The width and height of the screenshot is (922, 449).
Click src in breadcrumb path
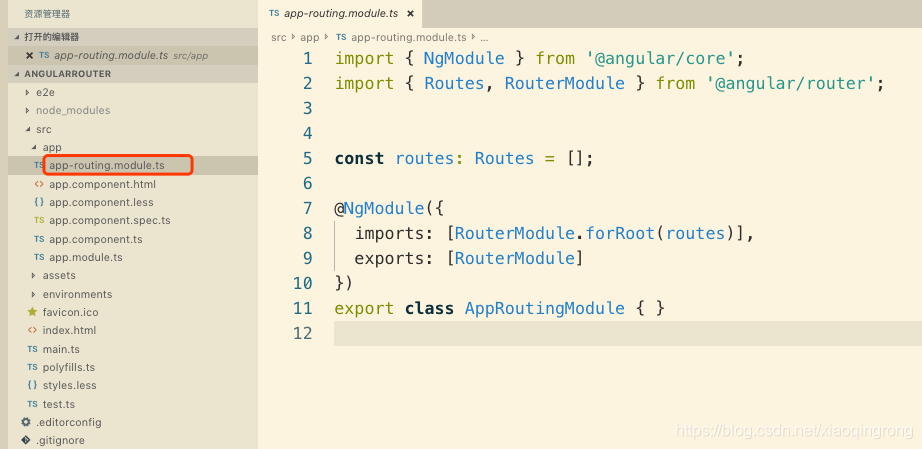click(x=279, y=37)
